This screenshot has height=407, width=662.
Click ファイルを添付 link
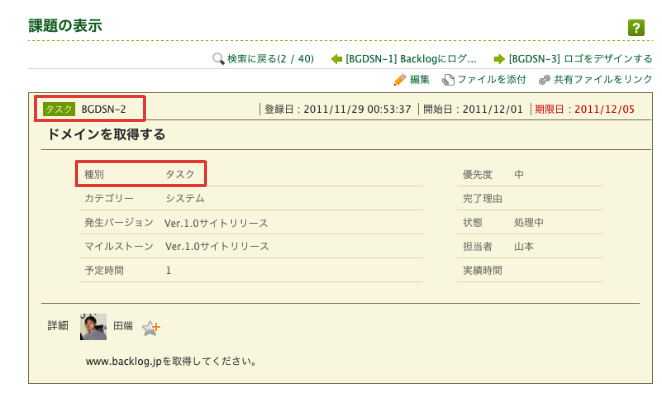point(492,79)
